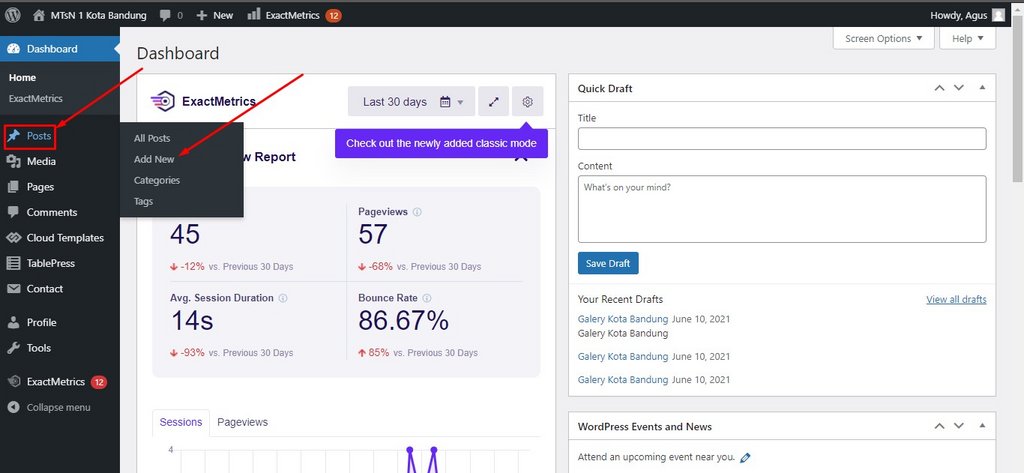
Task: Expand the ExactMetrics widget to full width
Action: point(494,102)
